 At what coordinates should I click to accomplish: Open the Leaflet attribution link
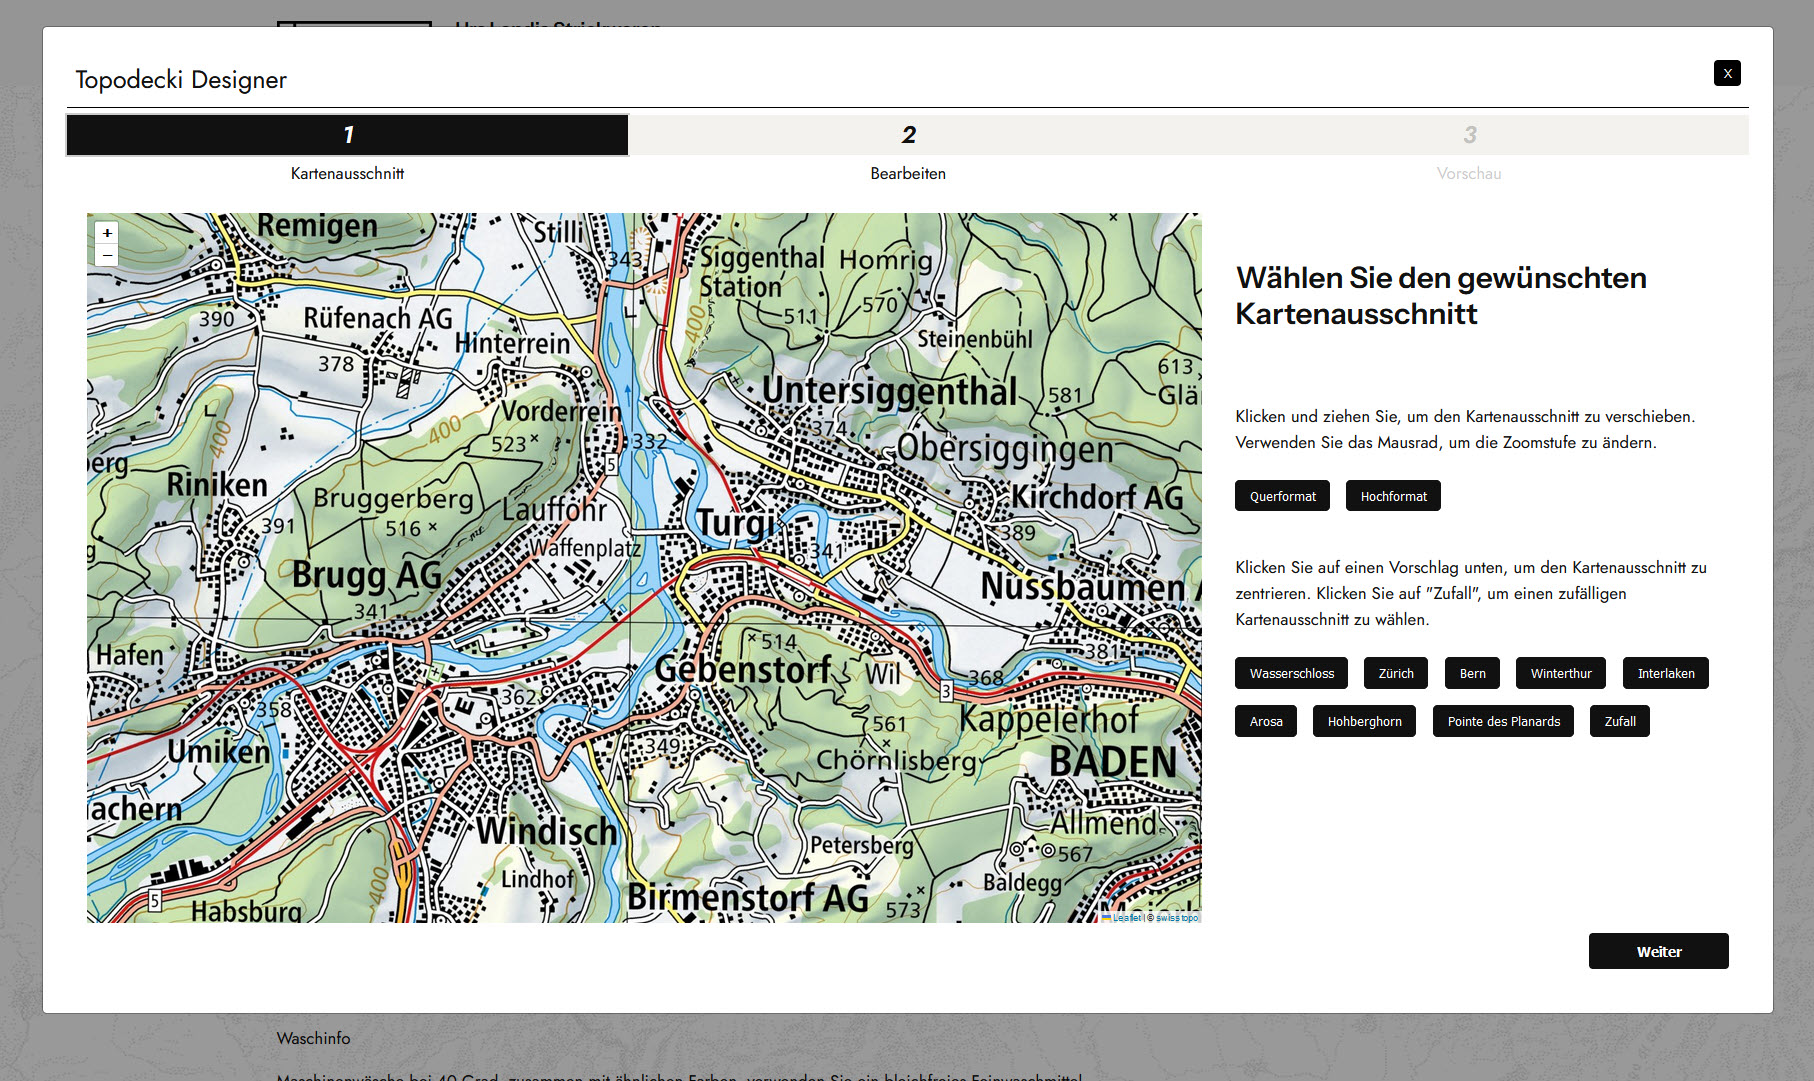[1126, 917]
